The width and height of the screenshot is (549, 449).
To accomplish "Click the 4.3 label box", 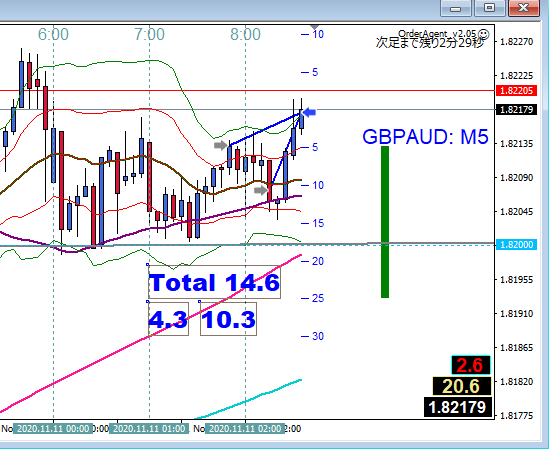I will point(168,319).
